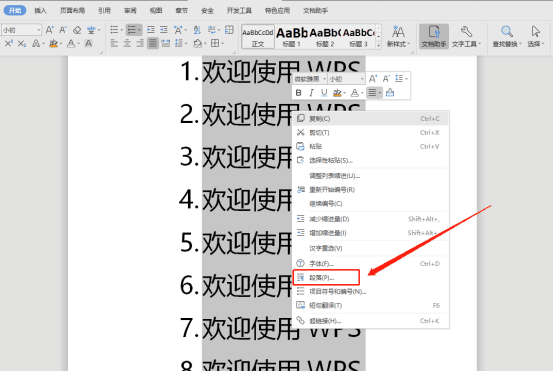This screenshot has width=554, height=372.
Task: Center align text from ribbon
Action: [127, 43]
